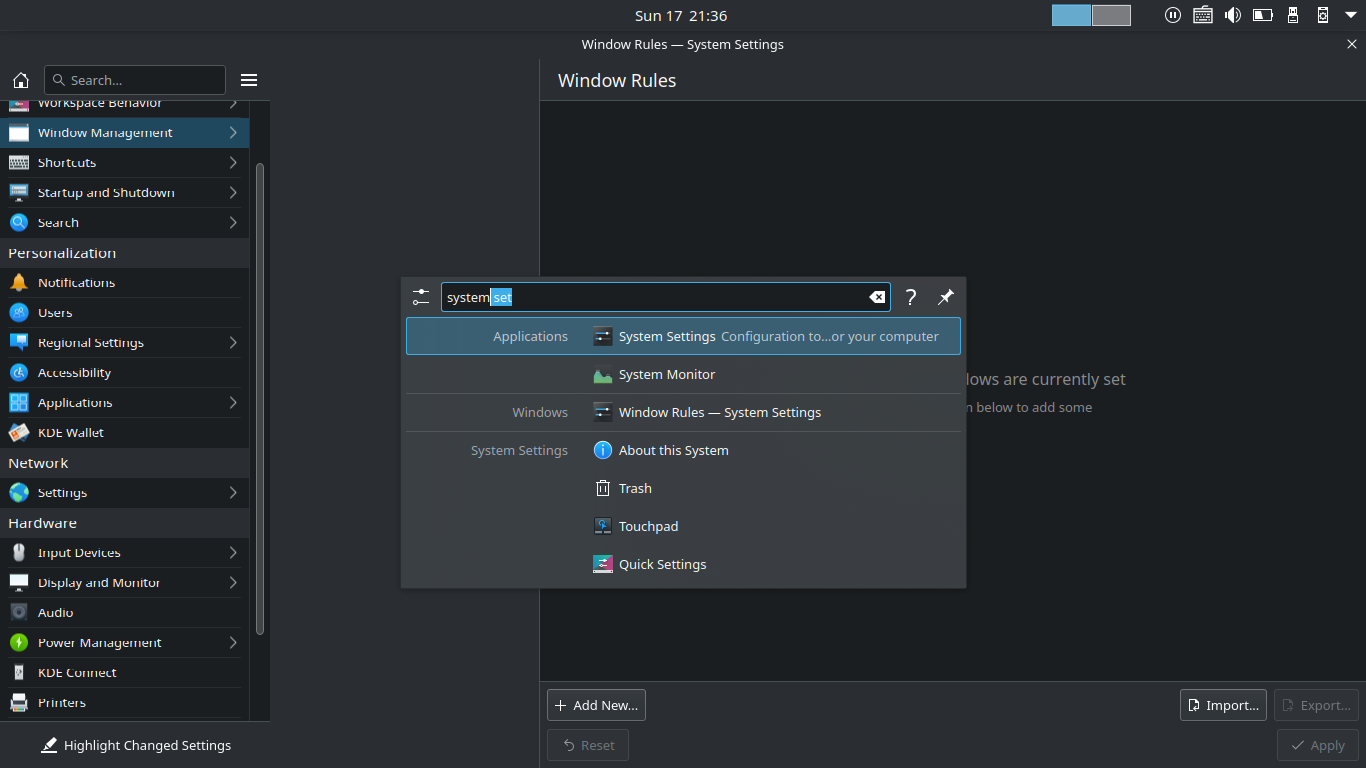Click Highlight Changed Settings button

point(136,745)
